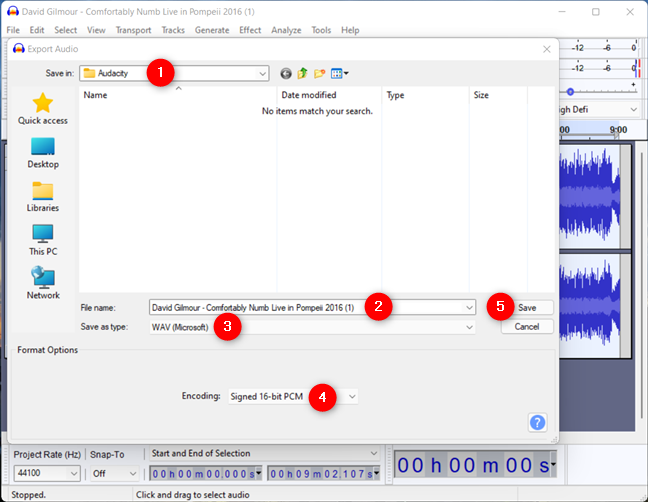This screenshot has height=502, width=648.
Task: Click the upper channel waveform in Audacity
Action: tap(589, 196)
